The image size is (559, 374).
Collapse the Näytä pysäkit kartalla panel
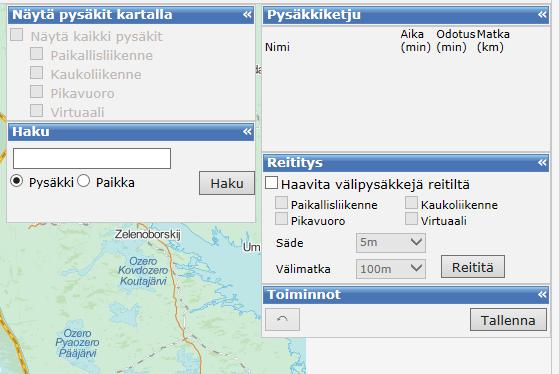(x=247, y=15)
